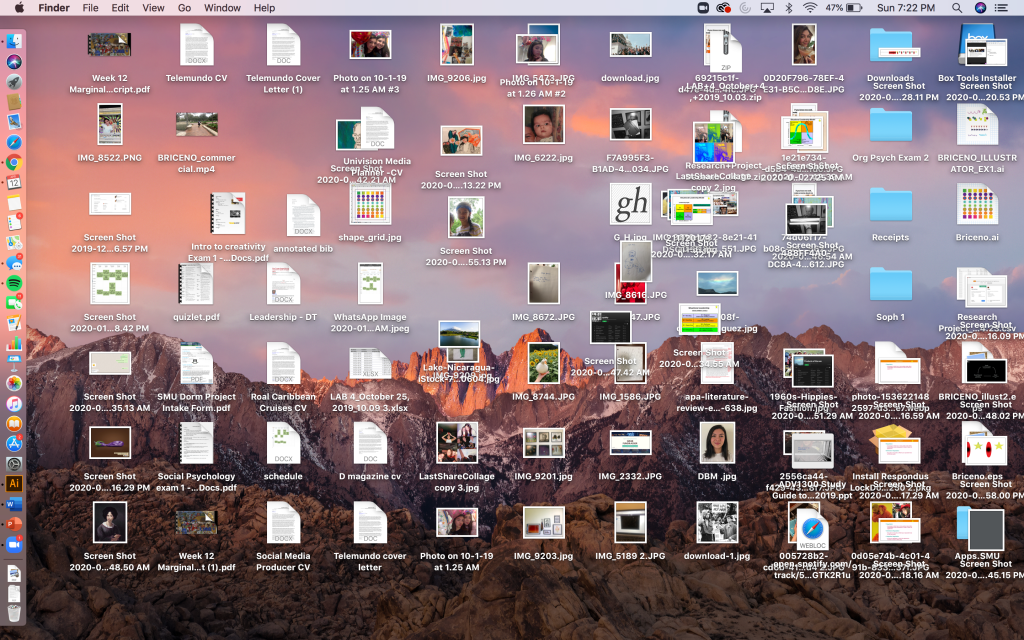Viewport: 1024px width, 640px height.
Task: Open Spotify from the dock
Action: (14, 284)
